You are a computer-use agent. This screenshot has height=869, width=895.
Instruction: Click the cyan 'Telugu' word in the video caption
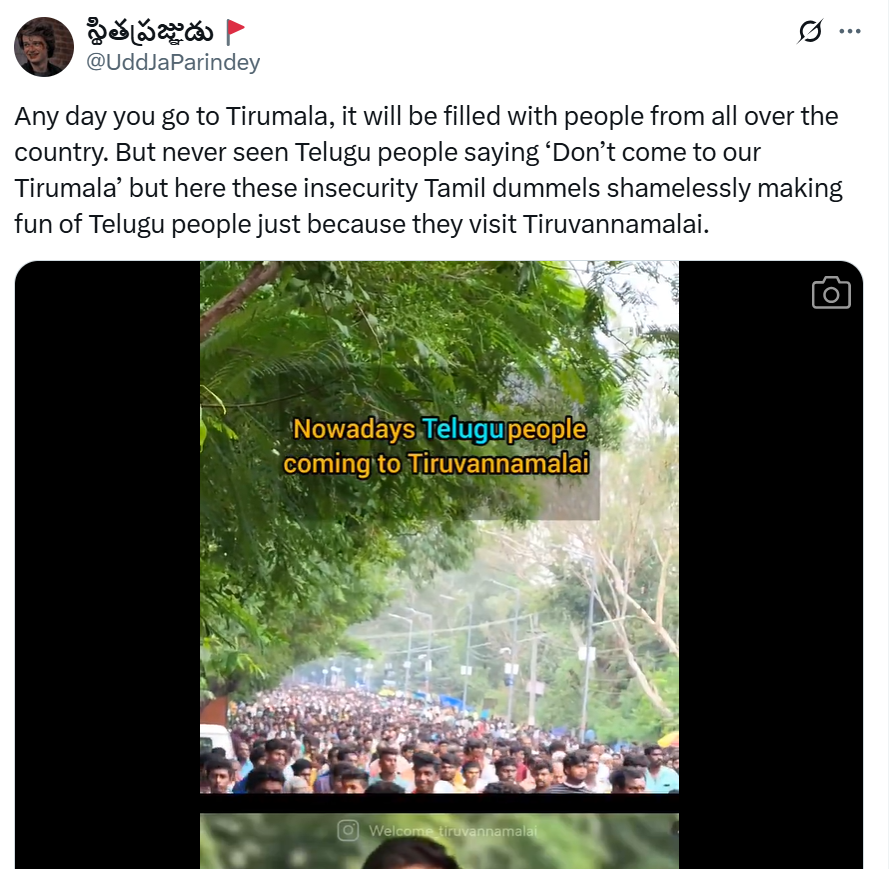tap(463, 429)
